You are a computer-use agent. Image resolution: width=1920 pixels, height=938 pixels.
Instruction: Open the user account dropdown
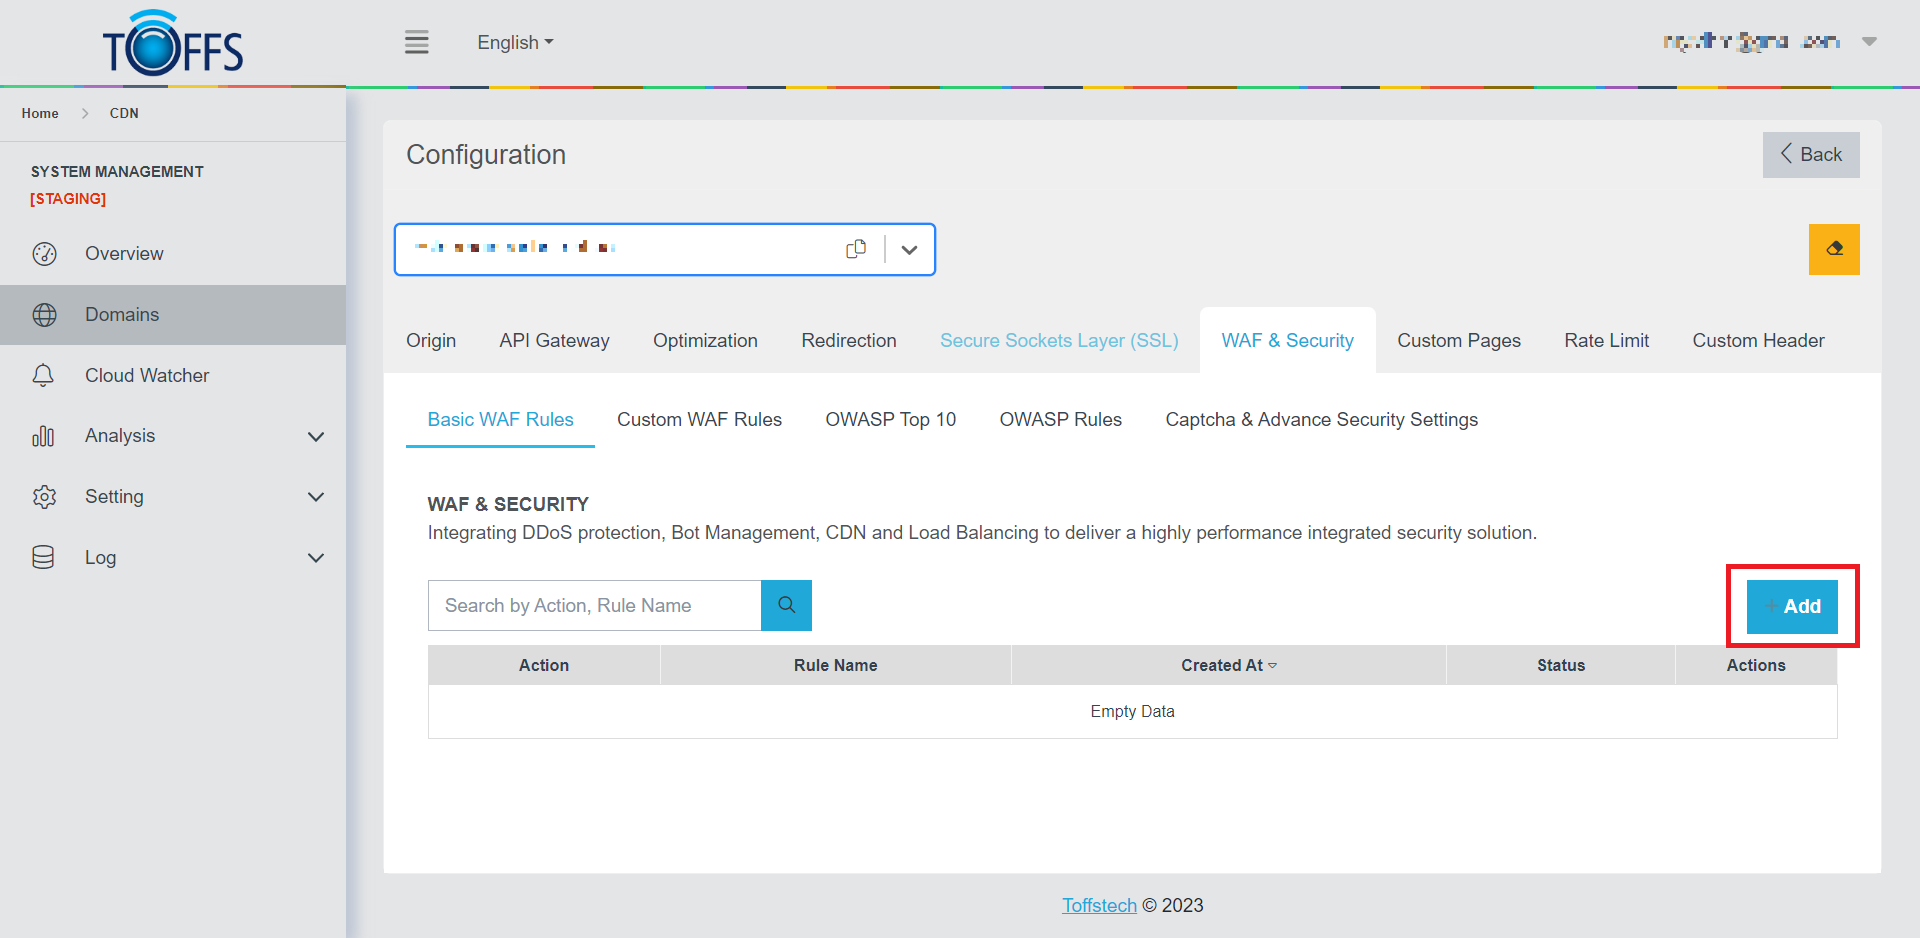[x=1868, y=42]
